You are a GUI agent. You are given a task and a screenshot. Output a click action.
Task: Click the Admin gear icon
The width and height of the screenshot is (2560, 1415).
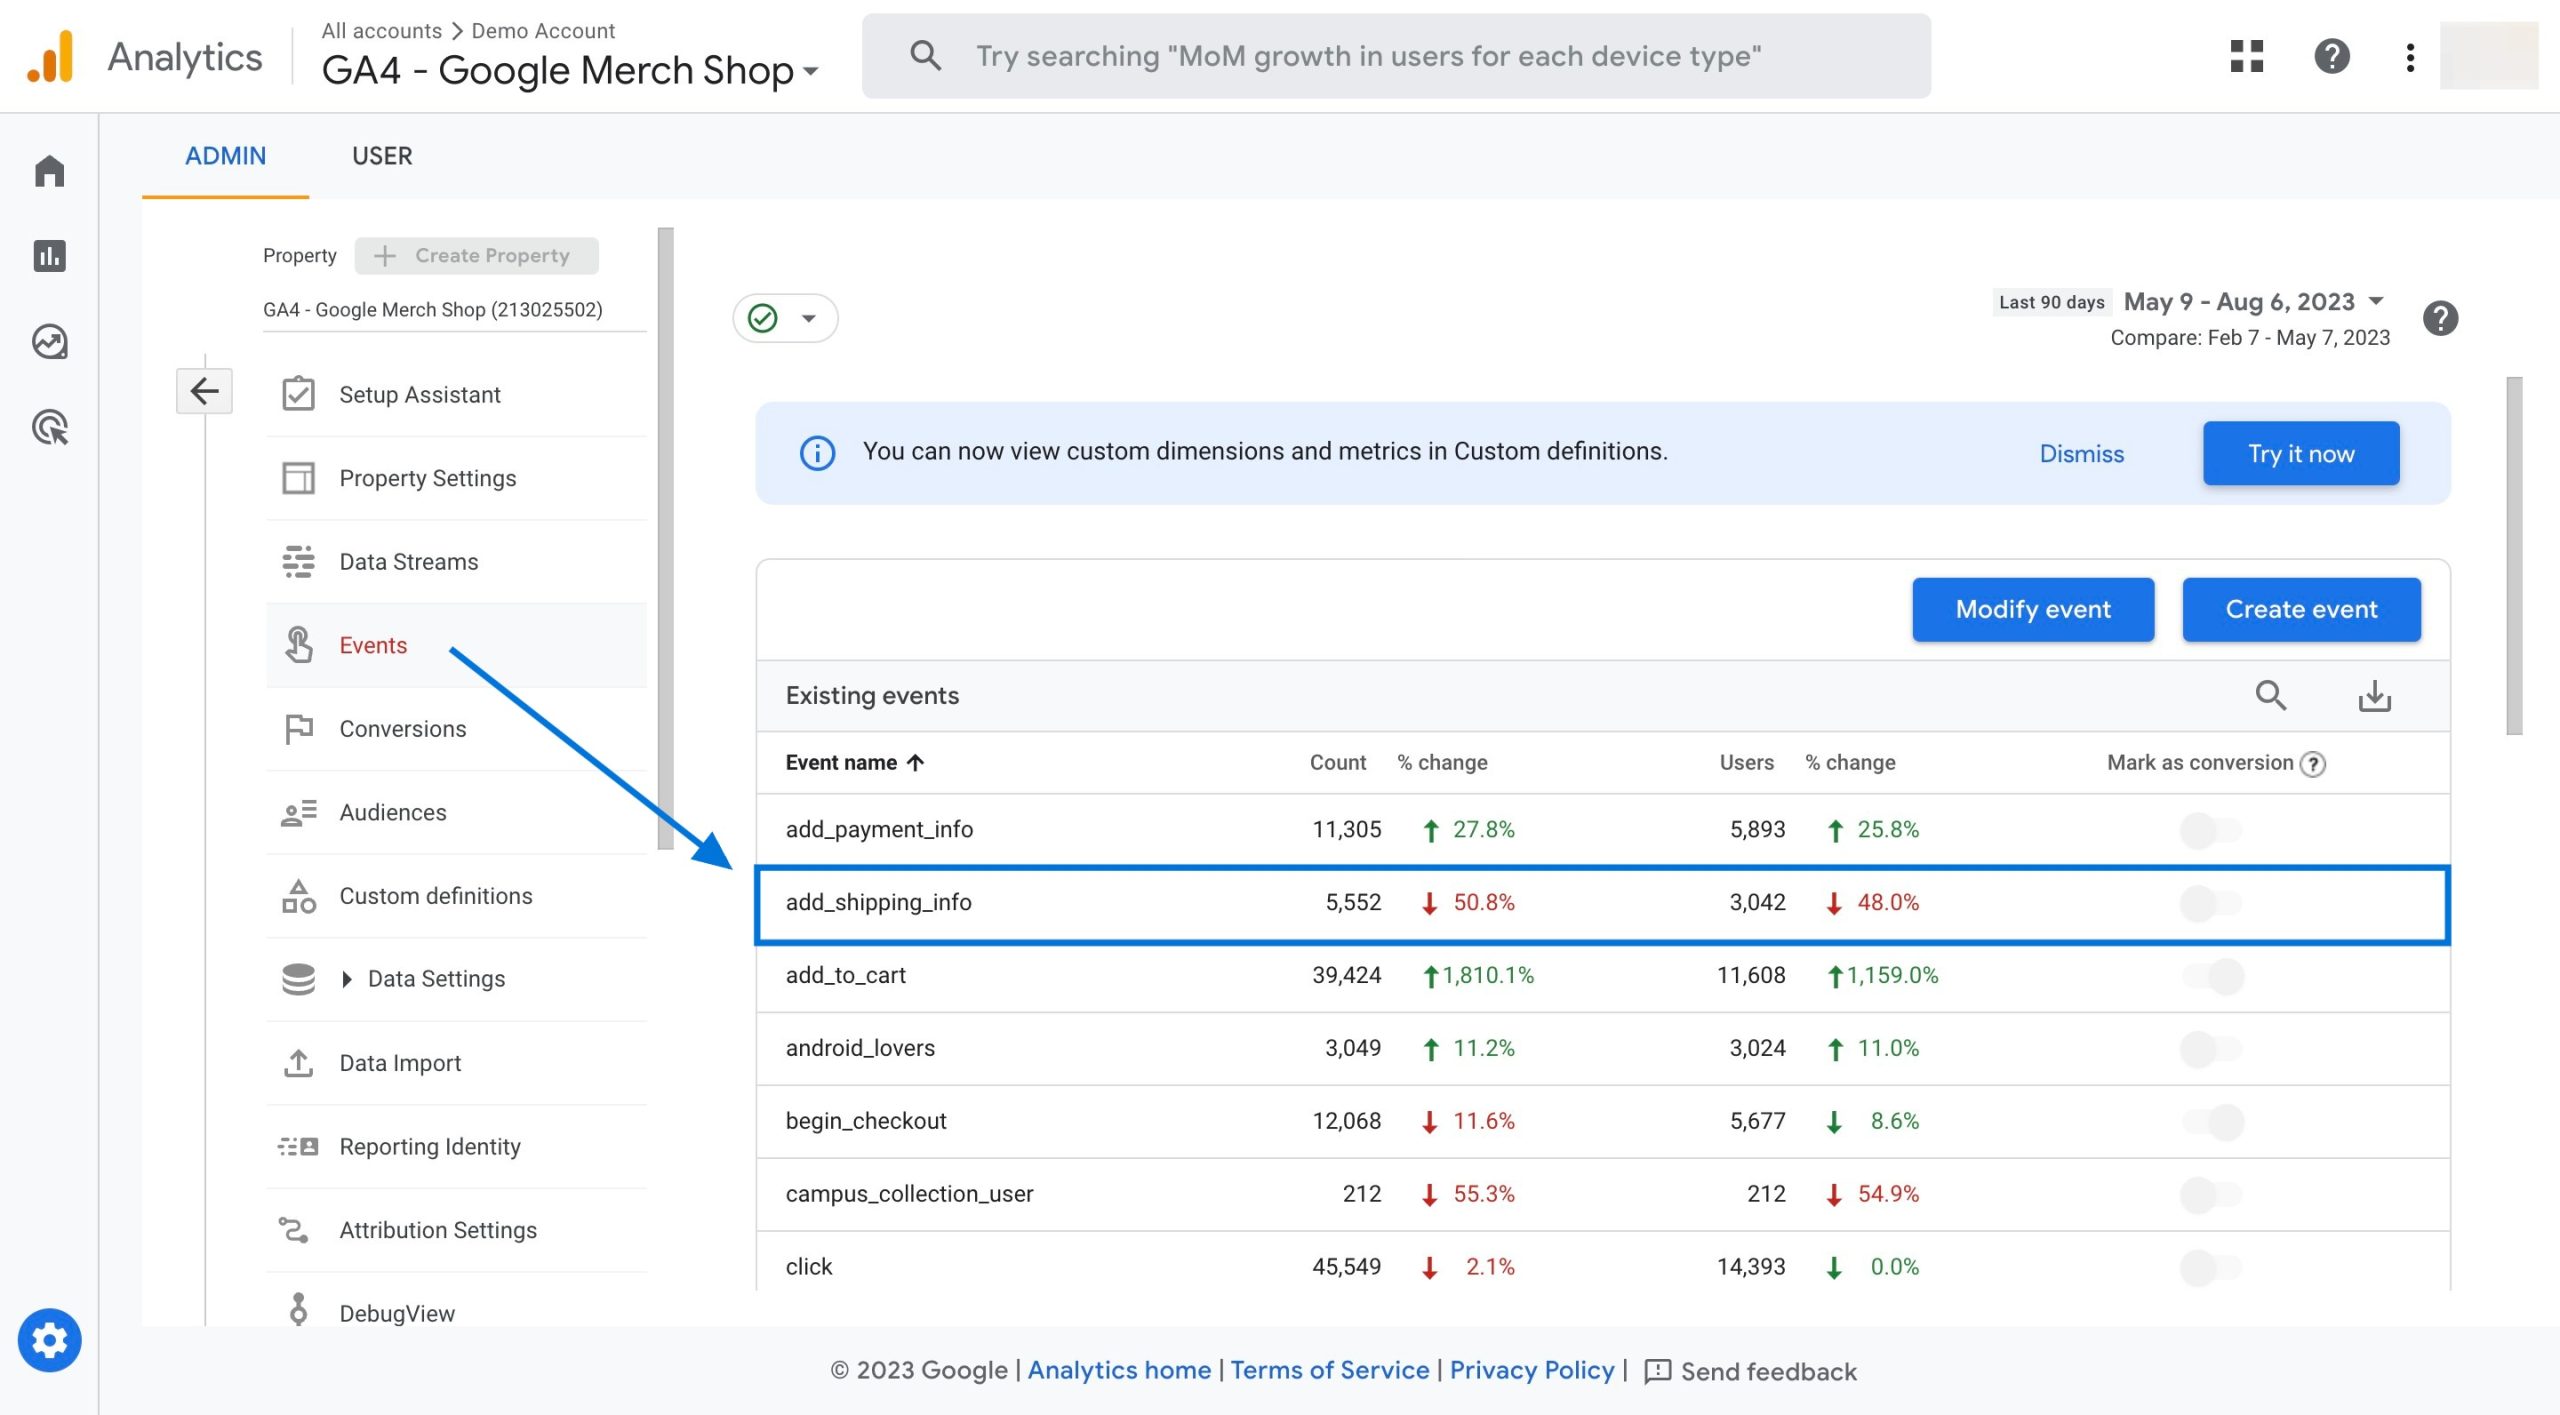[49, 1340]
